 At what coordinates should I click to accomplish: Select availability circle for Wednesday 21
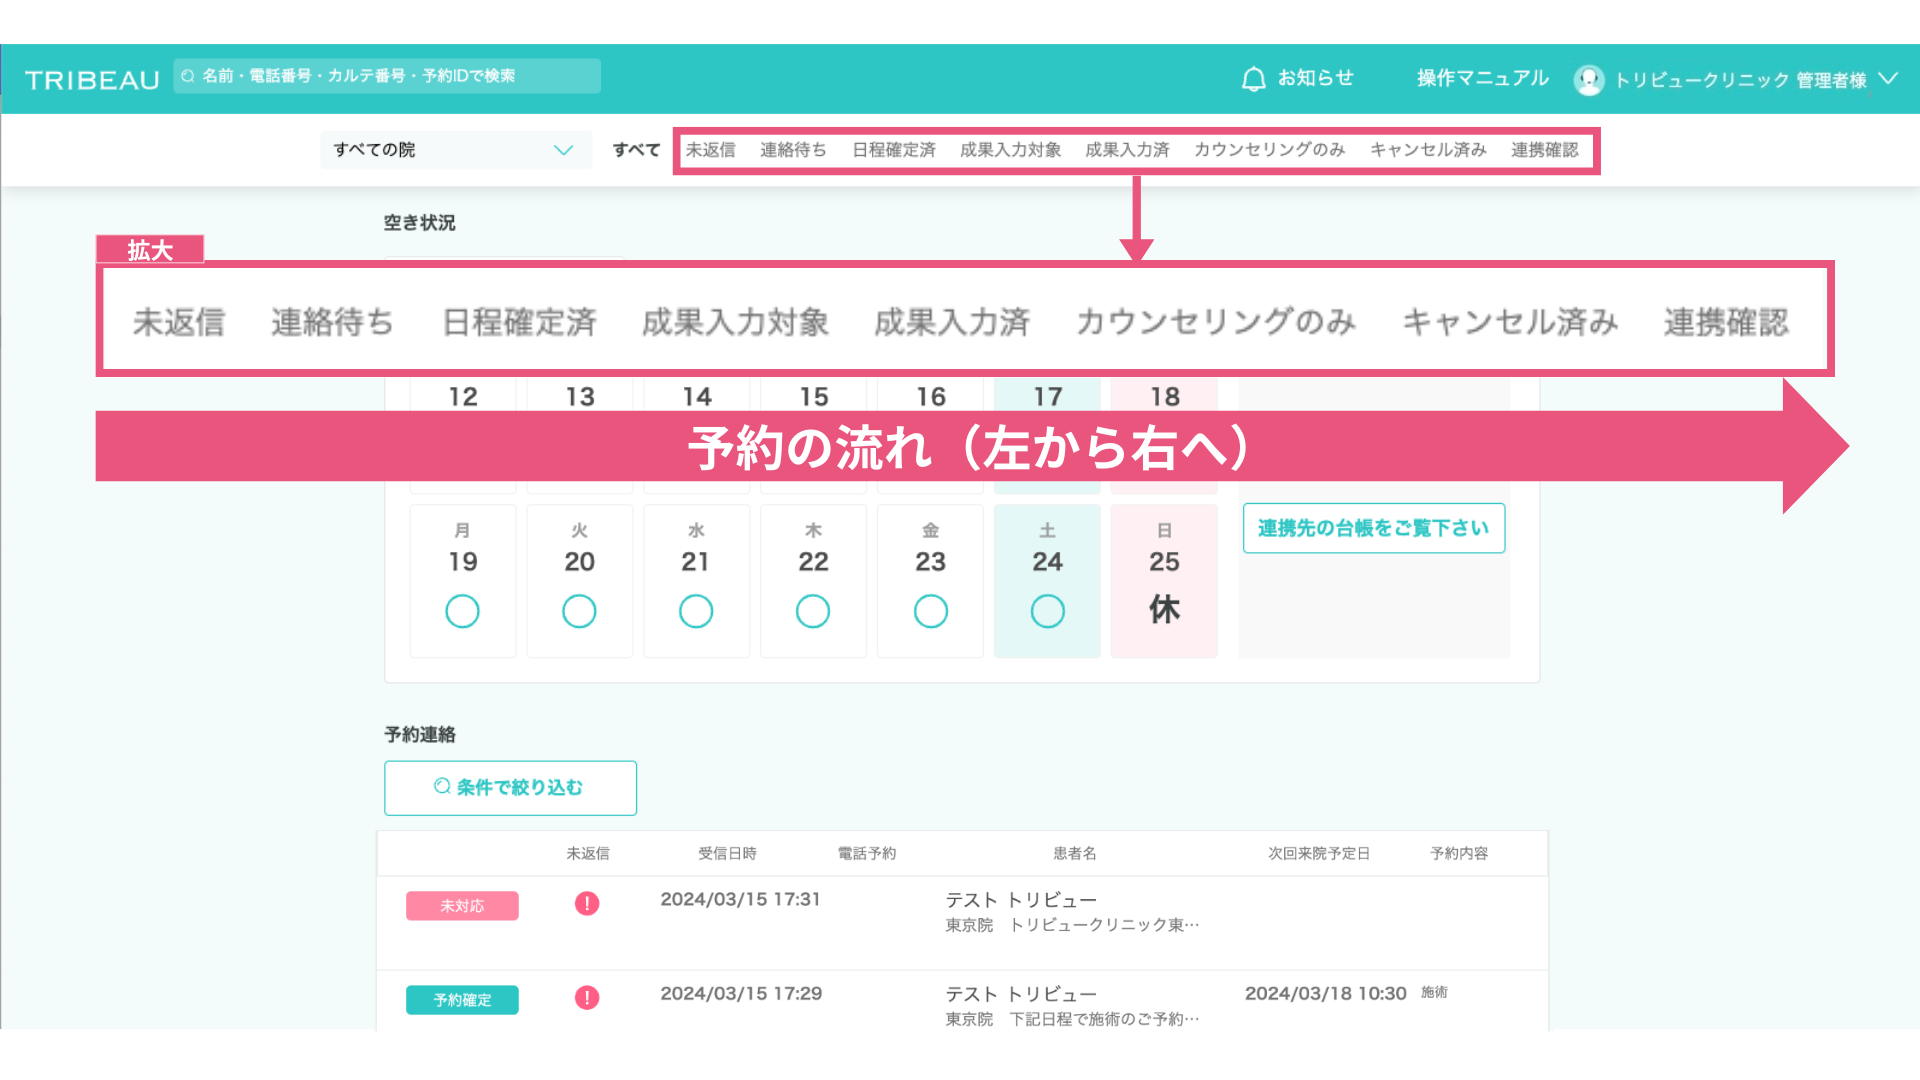pyautogui.click(x=696, y=611)
